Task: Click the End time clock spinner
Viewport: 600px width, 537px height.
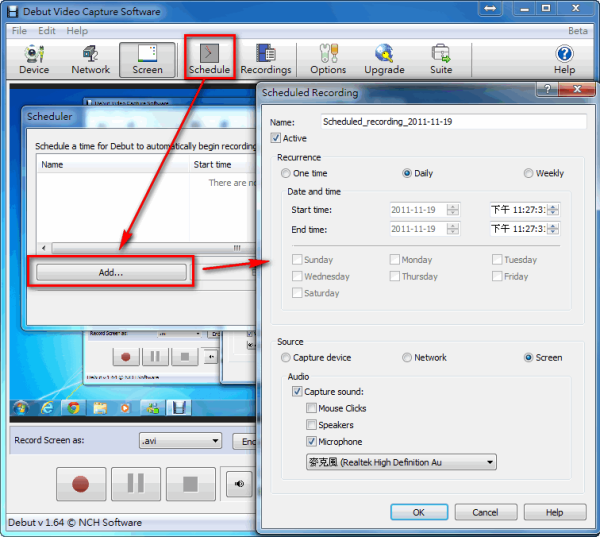Action: coord(553,229)
